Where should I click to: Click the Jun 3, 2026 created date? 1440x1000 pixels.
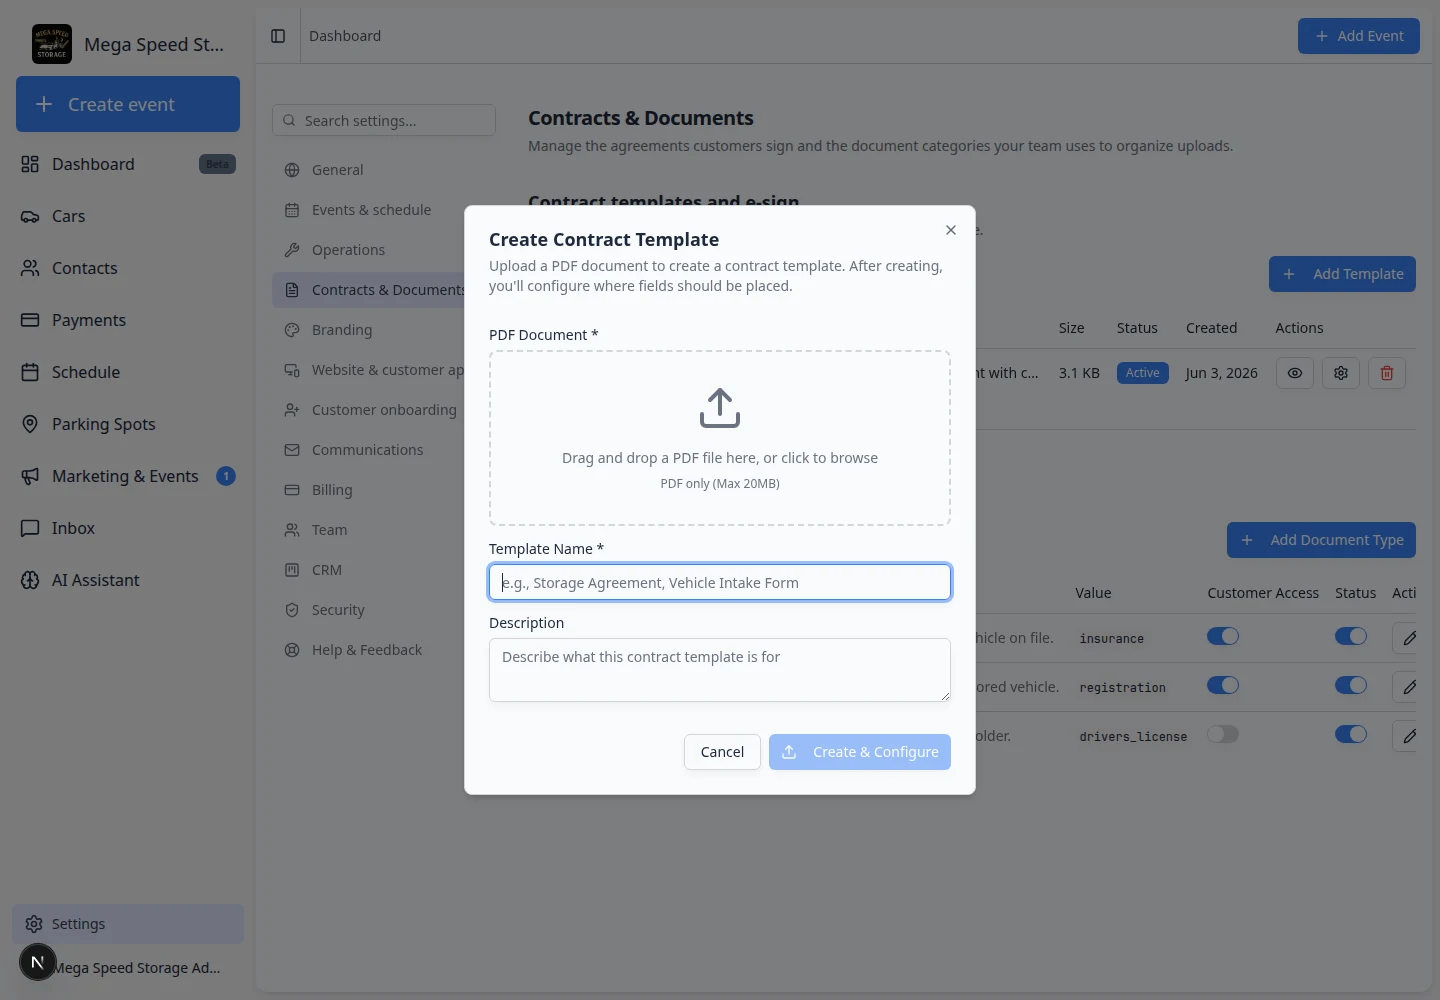click(x=1221, y=373)
